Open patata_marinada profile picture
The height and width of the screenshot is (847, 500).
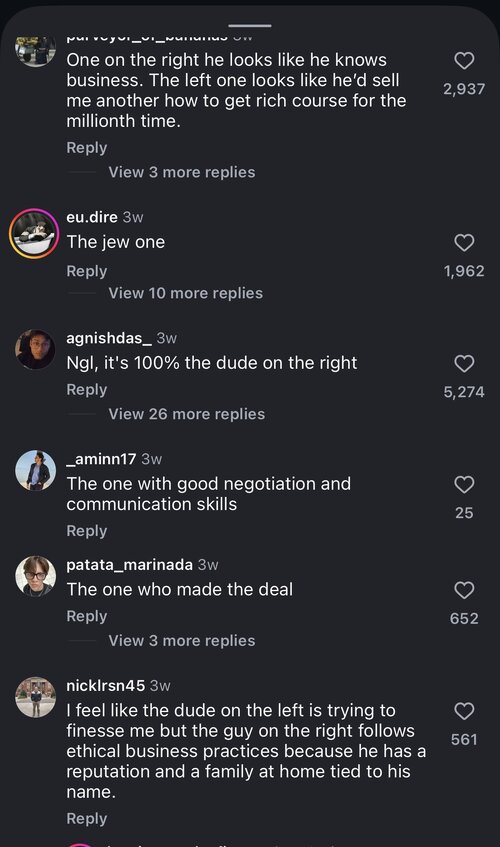[35, 576]
